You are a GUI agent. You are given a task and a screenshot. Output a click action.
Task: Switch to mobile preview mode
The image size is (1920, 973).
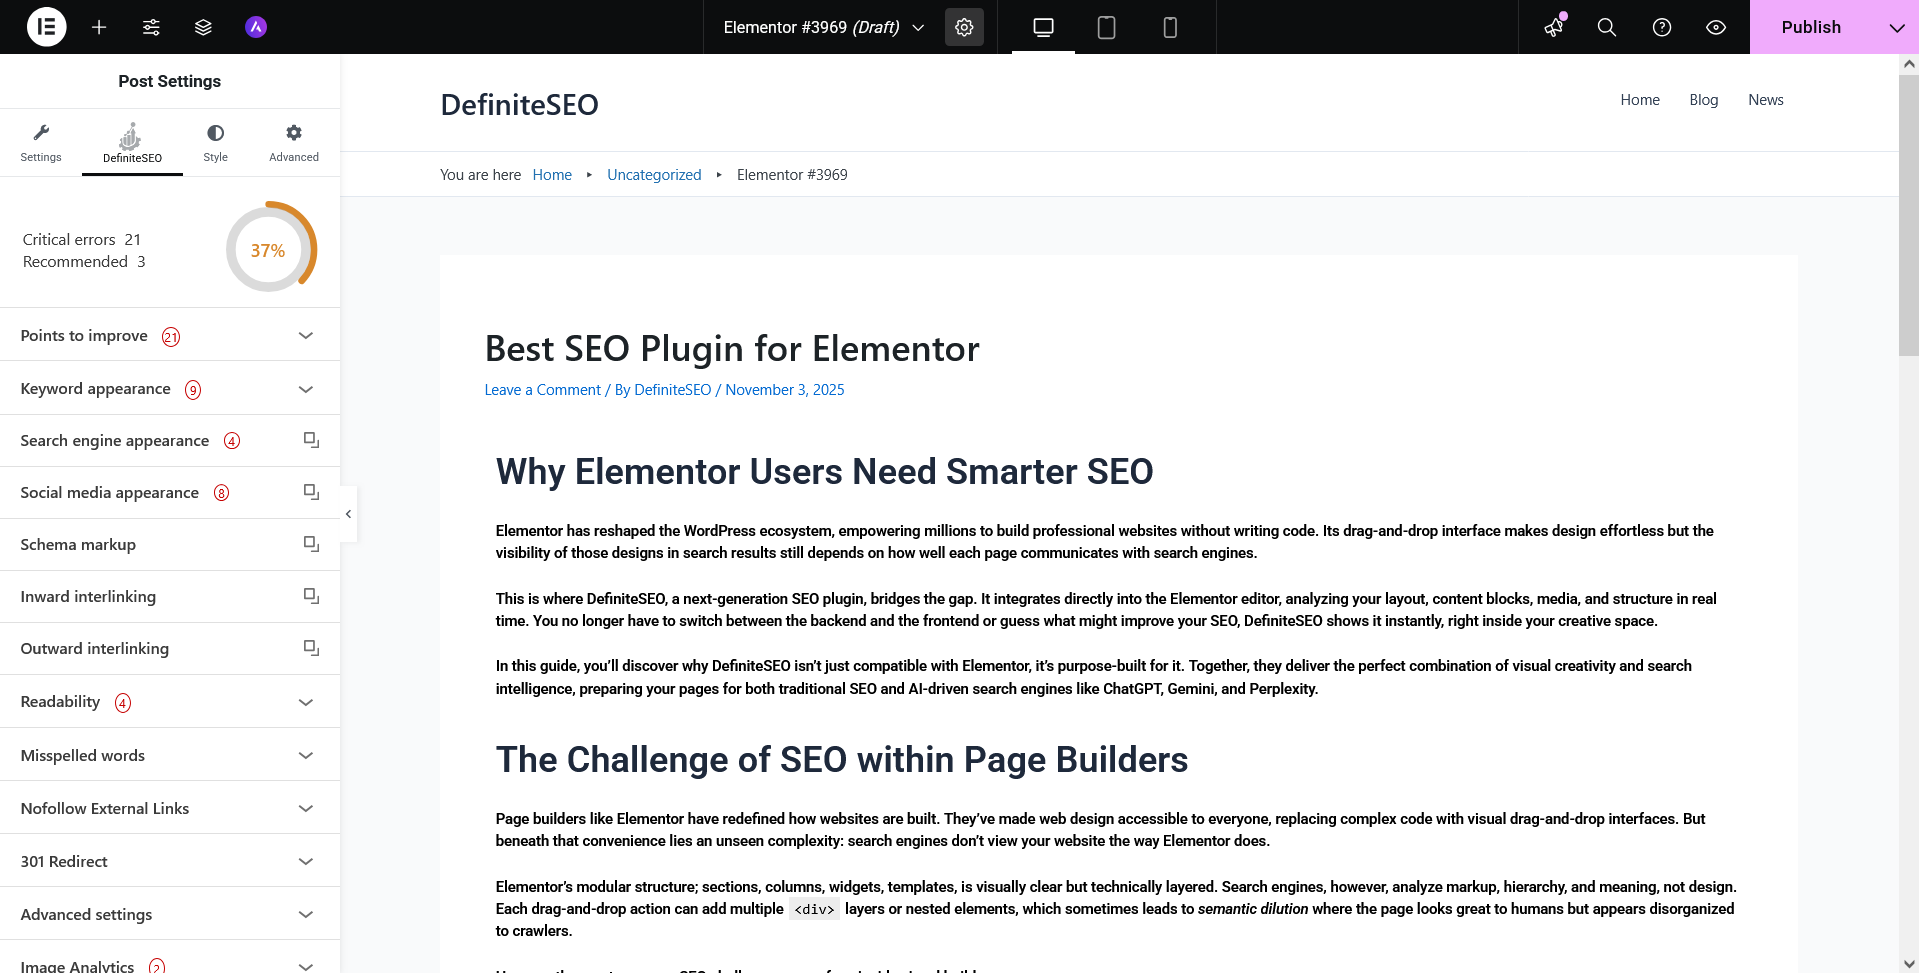1170,27
